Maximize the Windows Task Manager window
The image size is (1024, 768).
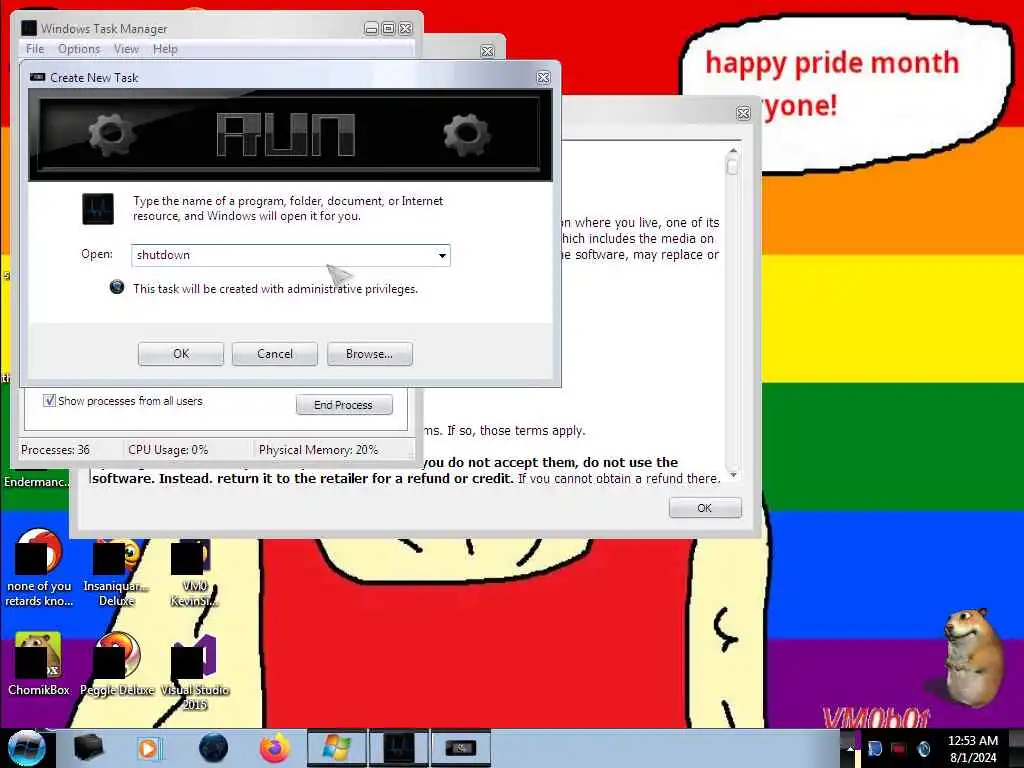(x=388, y=29)
